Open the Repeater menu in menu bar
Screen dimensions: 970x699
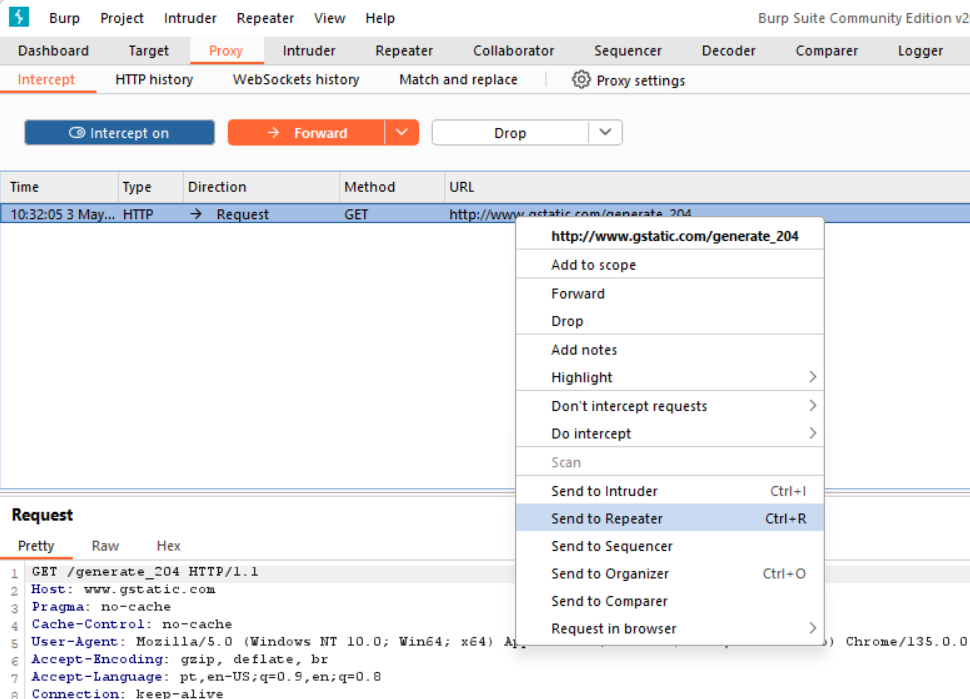coord(265,18)
